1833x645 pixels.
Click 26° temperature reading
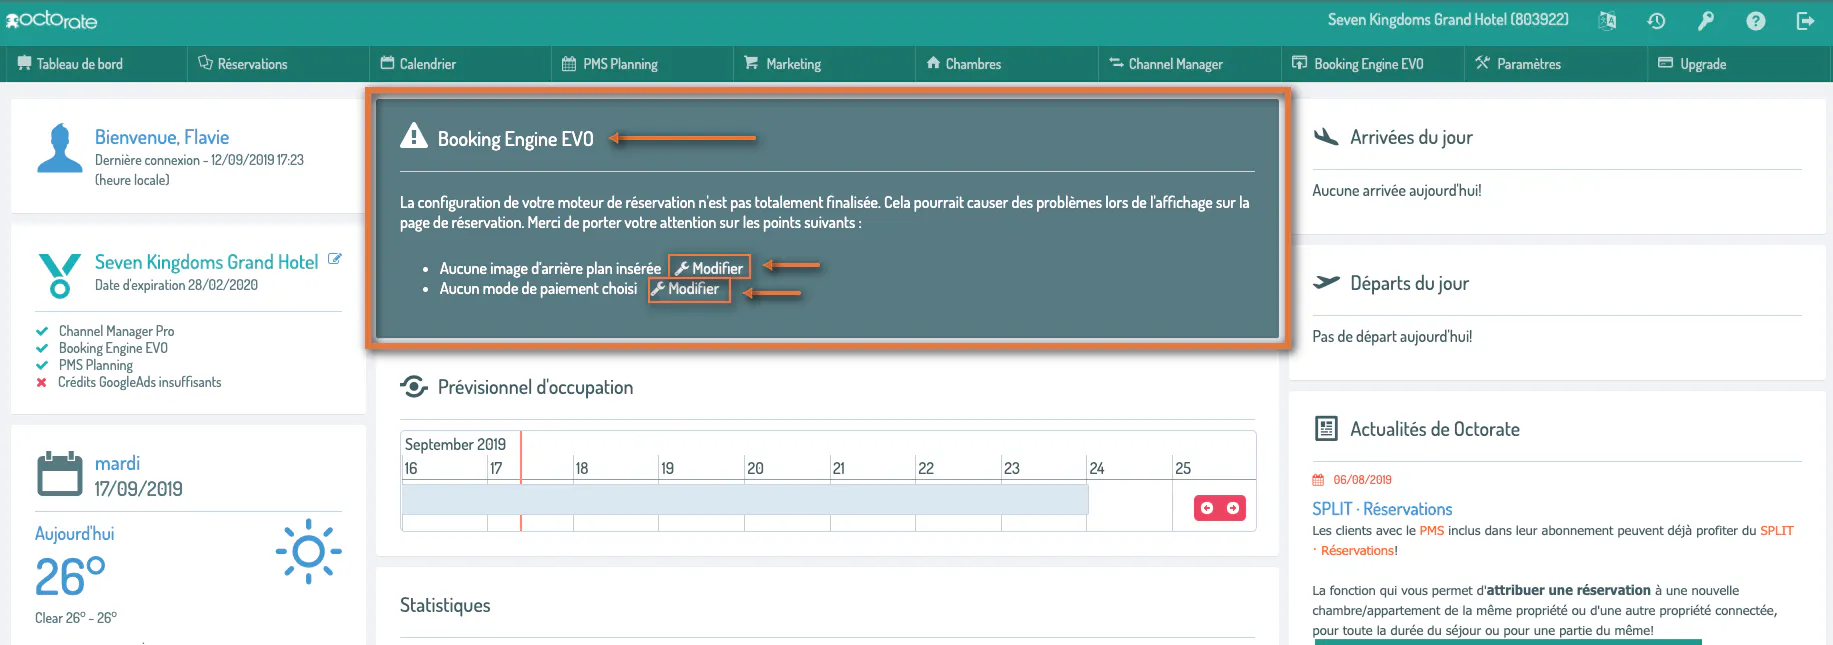(x=70, y=577)
